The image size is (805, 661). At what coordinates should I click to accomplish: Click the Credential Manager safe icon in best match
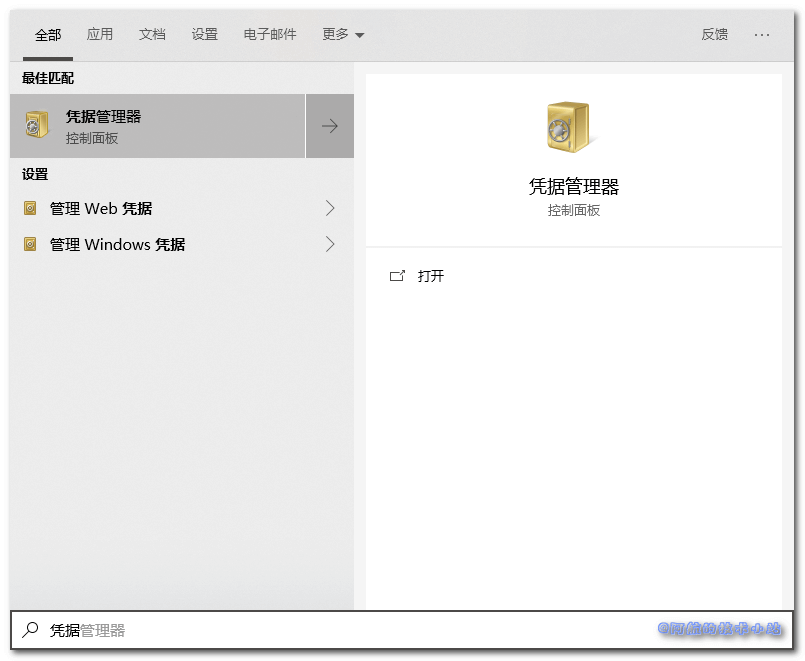(x=37, y=125)
